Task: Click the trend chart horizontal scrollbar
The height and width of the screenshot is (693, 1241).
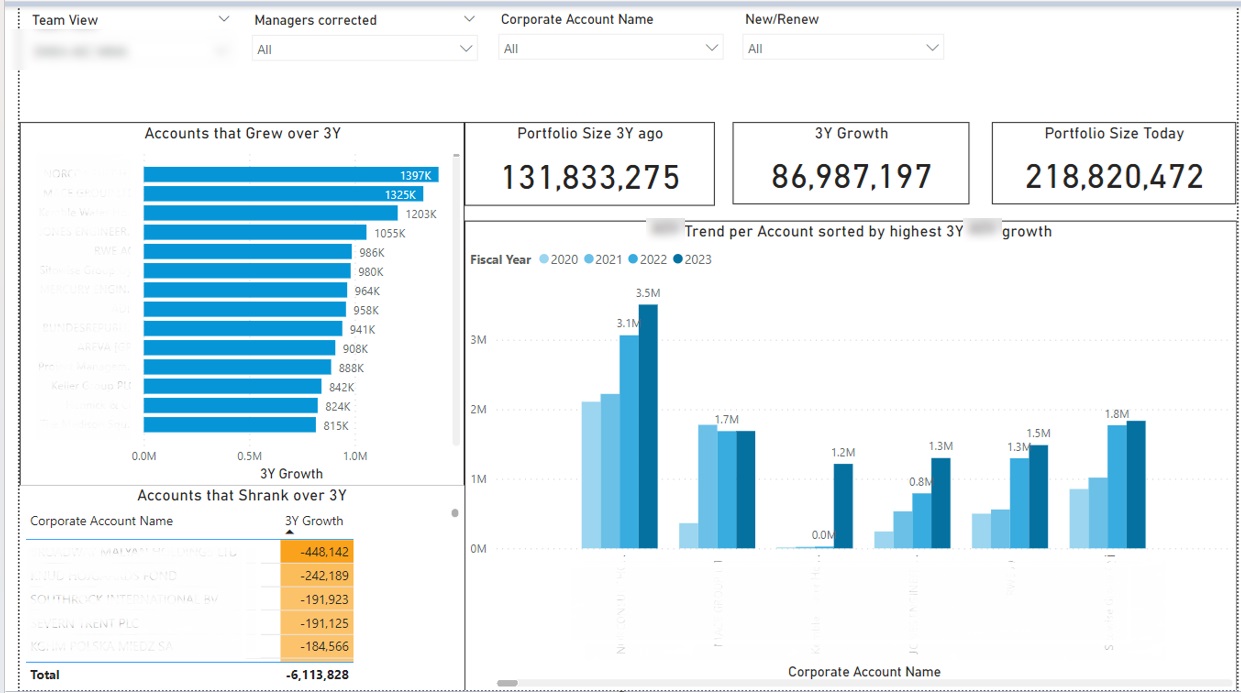Action: pos(507,683)
